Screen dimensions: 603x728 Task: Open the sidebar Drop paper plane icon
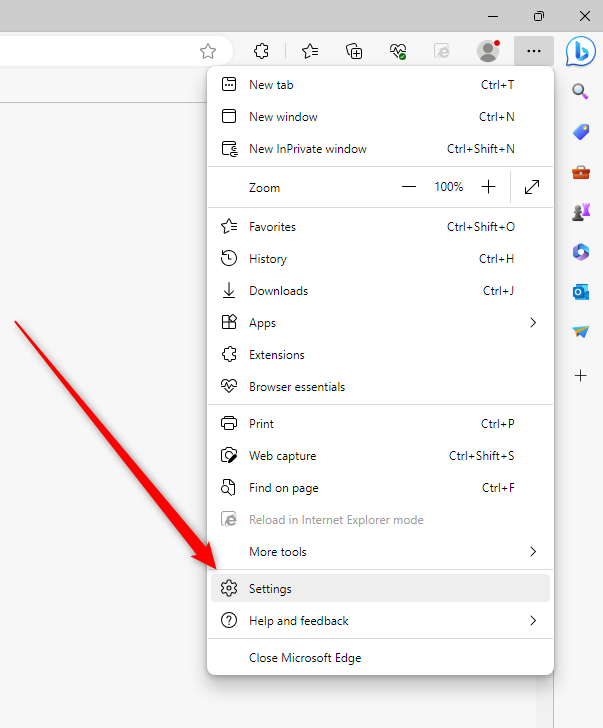(581, 332)
